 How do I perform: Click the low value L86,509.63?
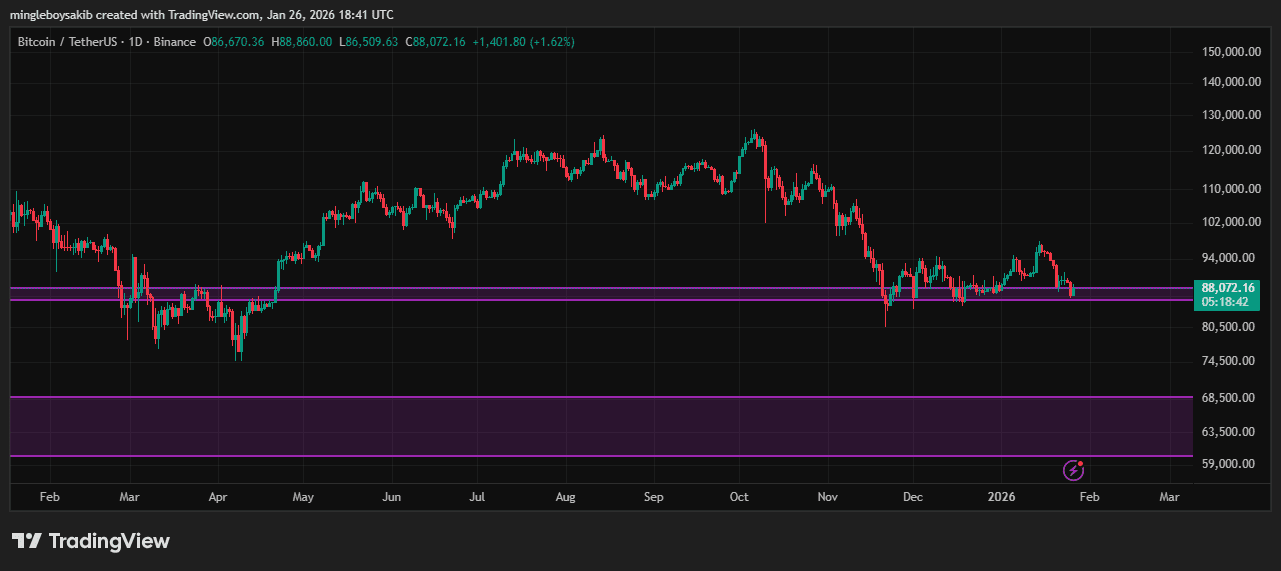click(x=368, y=42)
